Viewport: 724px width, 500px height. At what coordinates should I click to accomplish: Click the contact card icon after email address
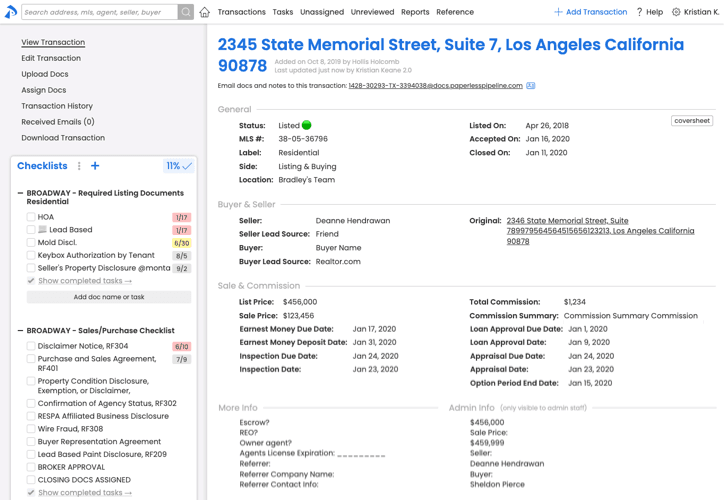pyautogui.click(x=531, y=85)
